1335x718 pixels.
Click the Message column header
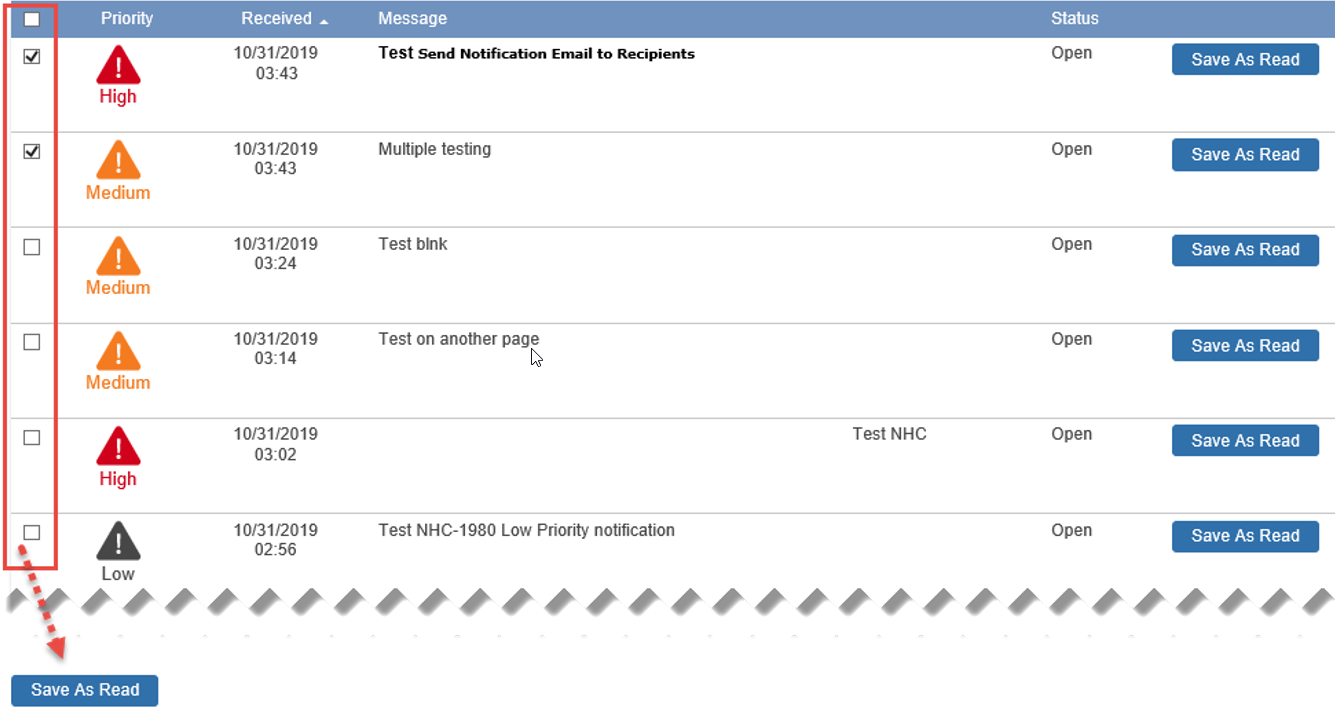pos(412,19)
